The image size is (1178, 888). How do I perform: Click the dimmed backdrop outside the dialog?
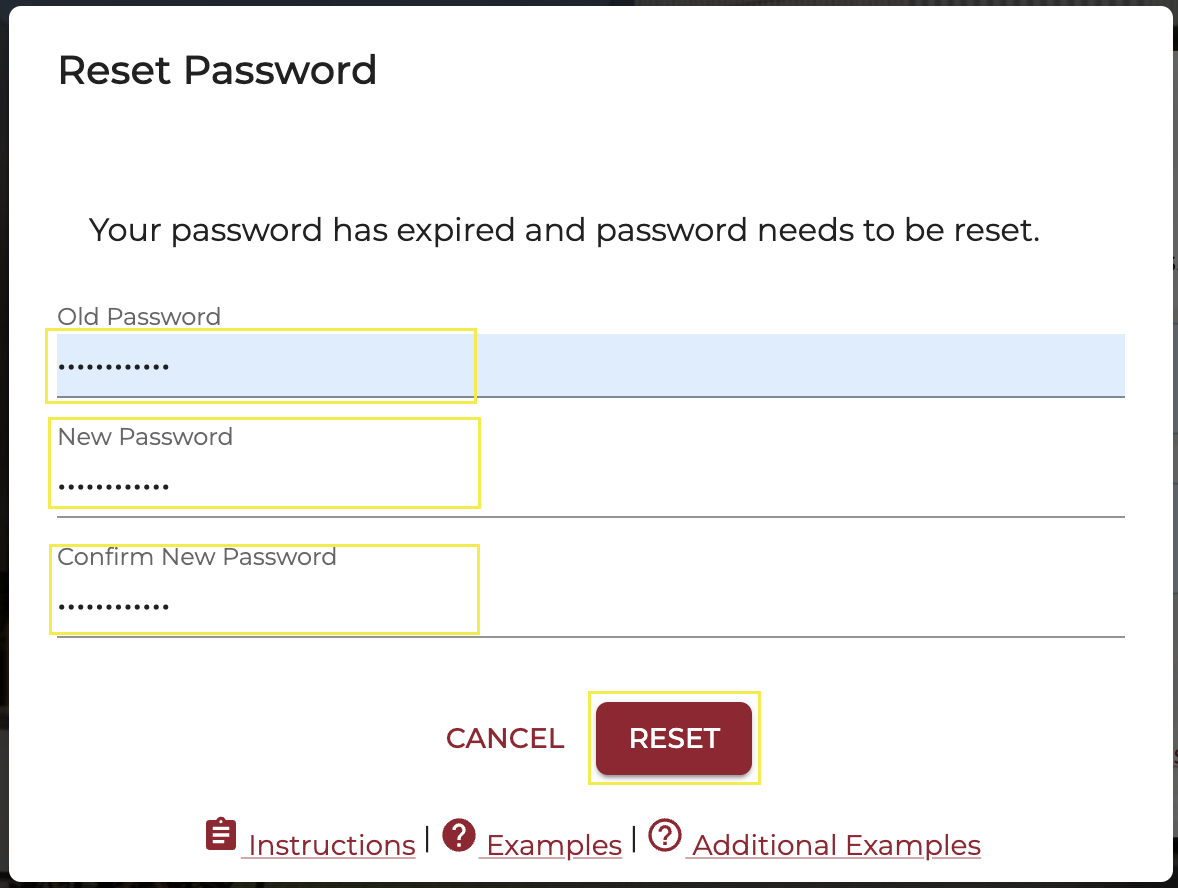[x=1174, y=300]
